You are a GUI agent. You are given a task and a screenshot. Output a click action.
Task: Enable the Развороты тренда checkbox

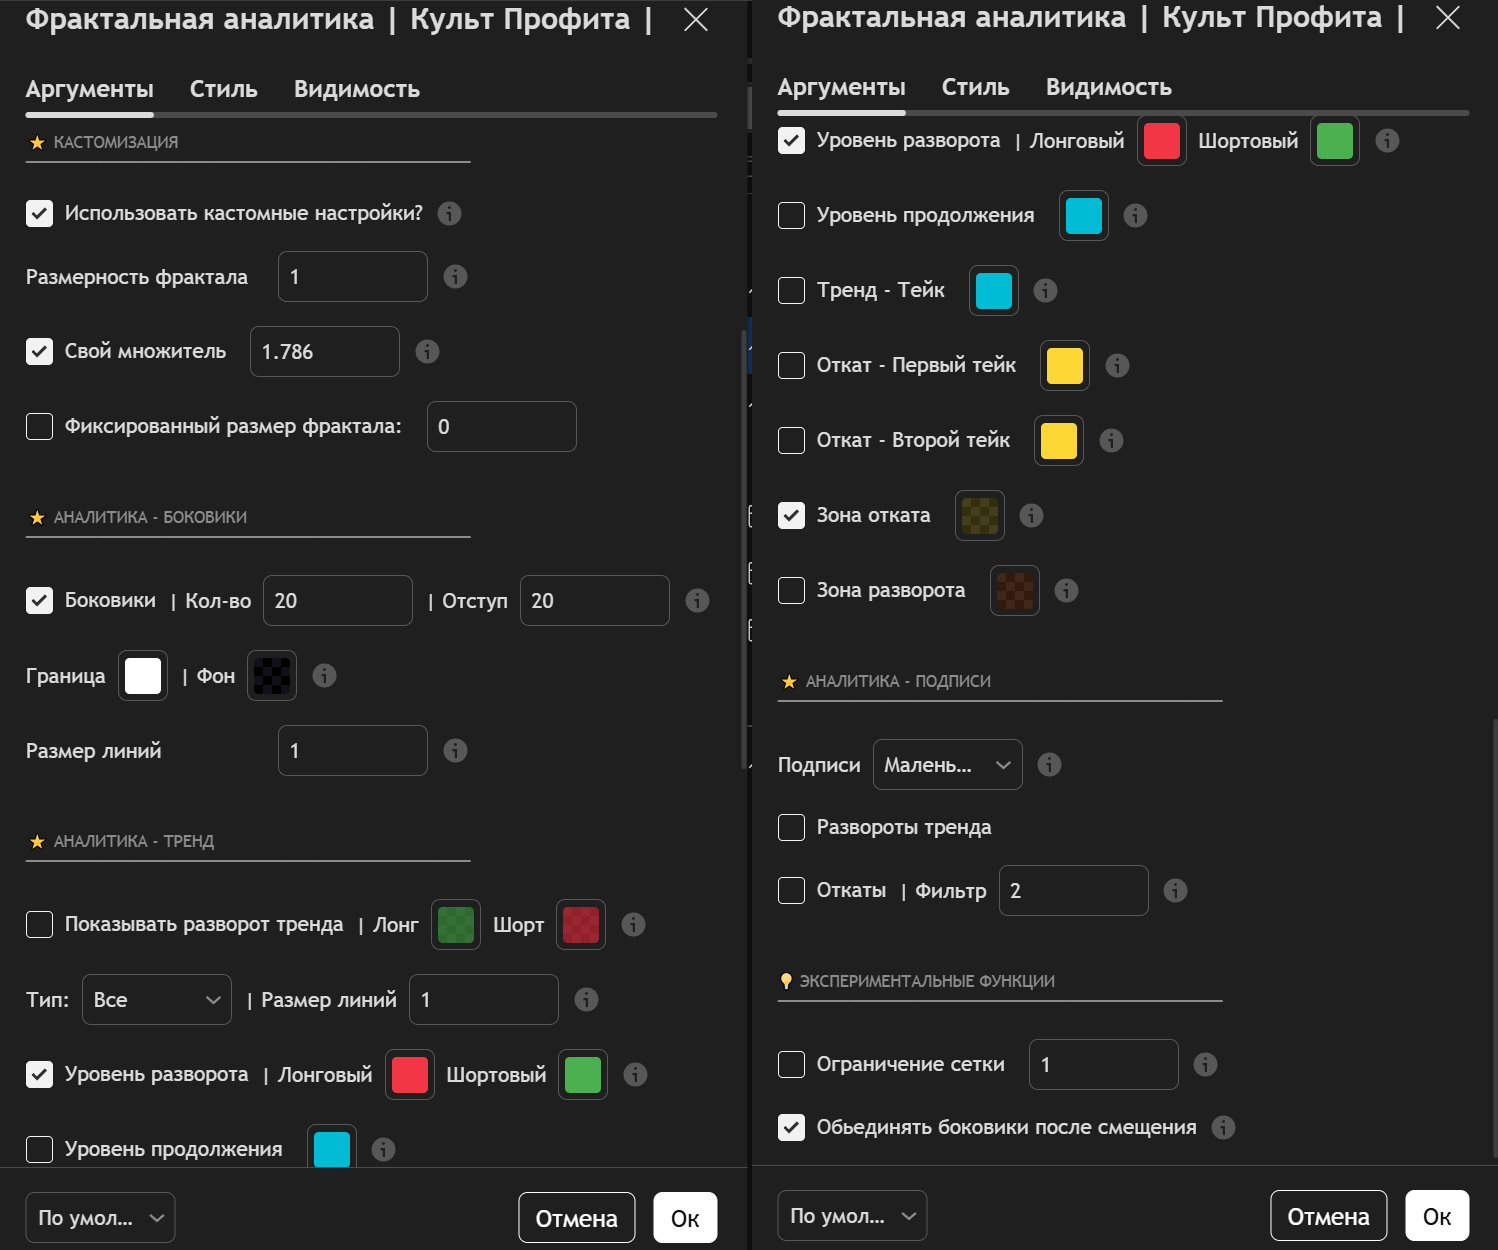791,827
